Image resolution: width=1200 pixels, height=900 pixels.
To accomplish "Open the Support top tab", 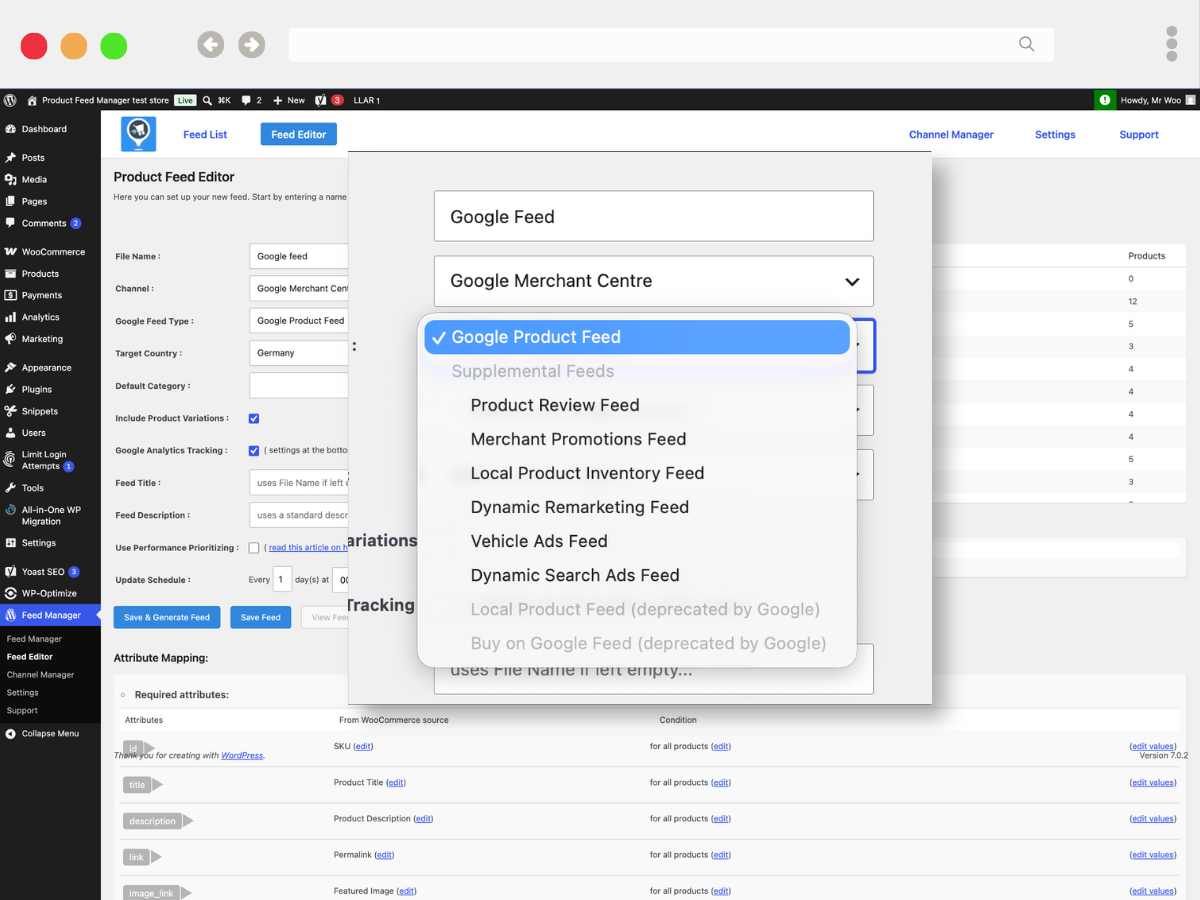I will coord(1139,134).
